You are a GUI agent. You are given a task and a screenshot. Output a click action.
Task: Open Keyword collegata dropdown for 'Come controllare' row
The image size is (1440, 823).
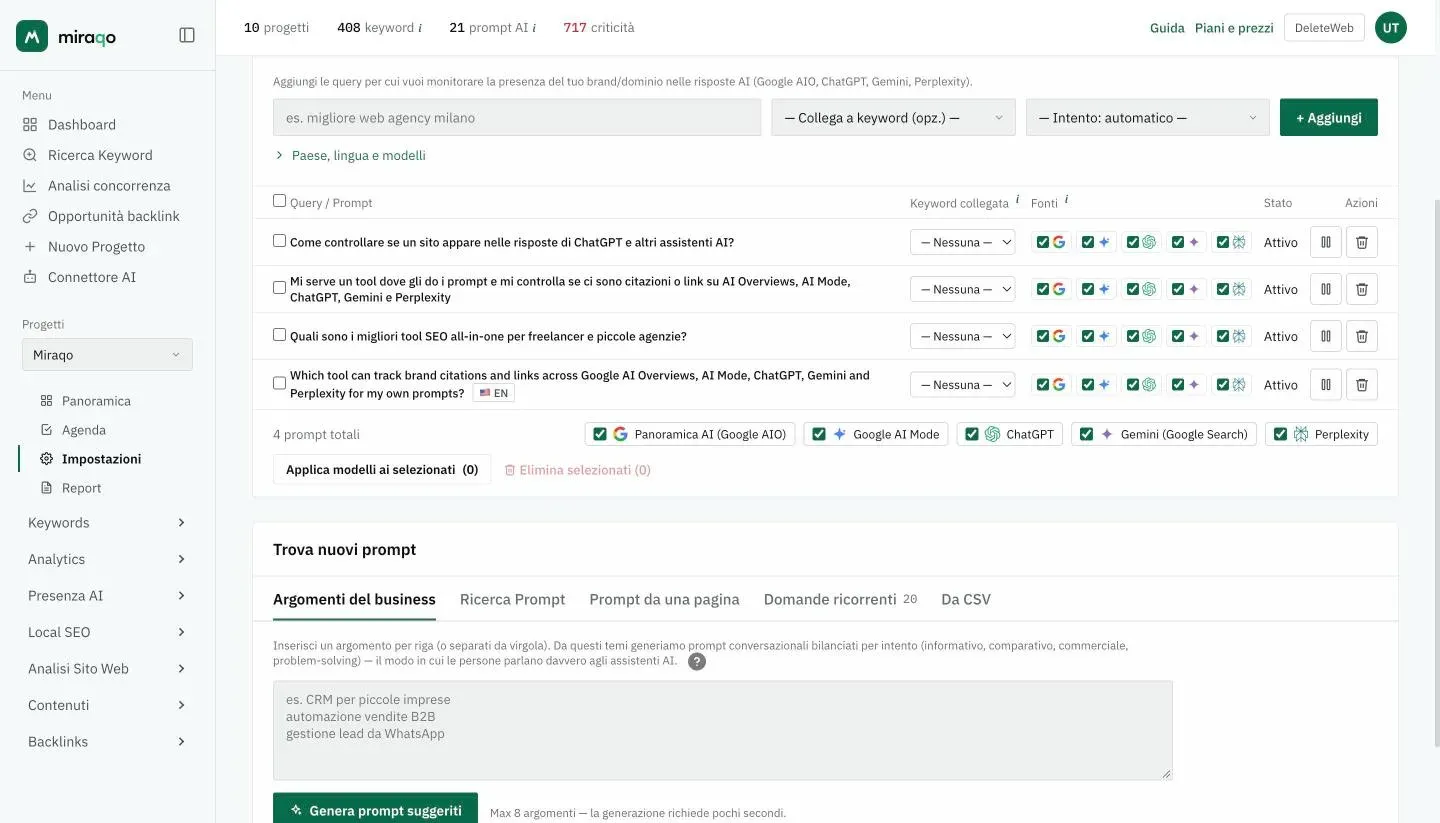tap(962, 242)
